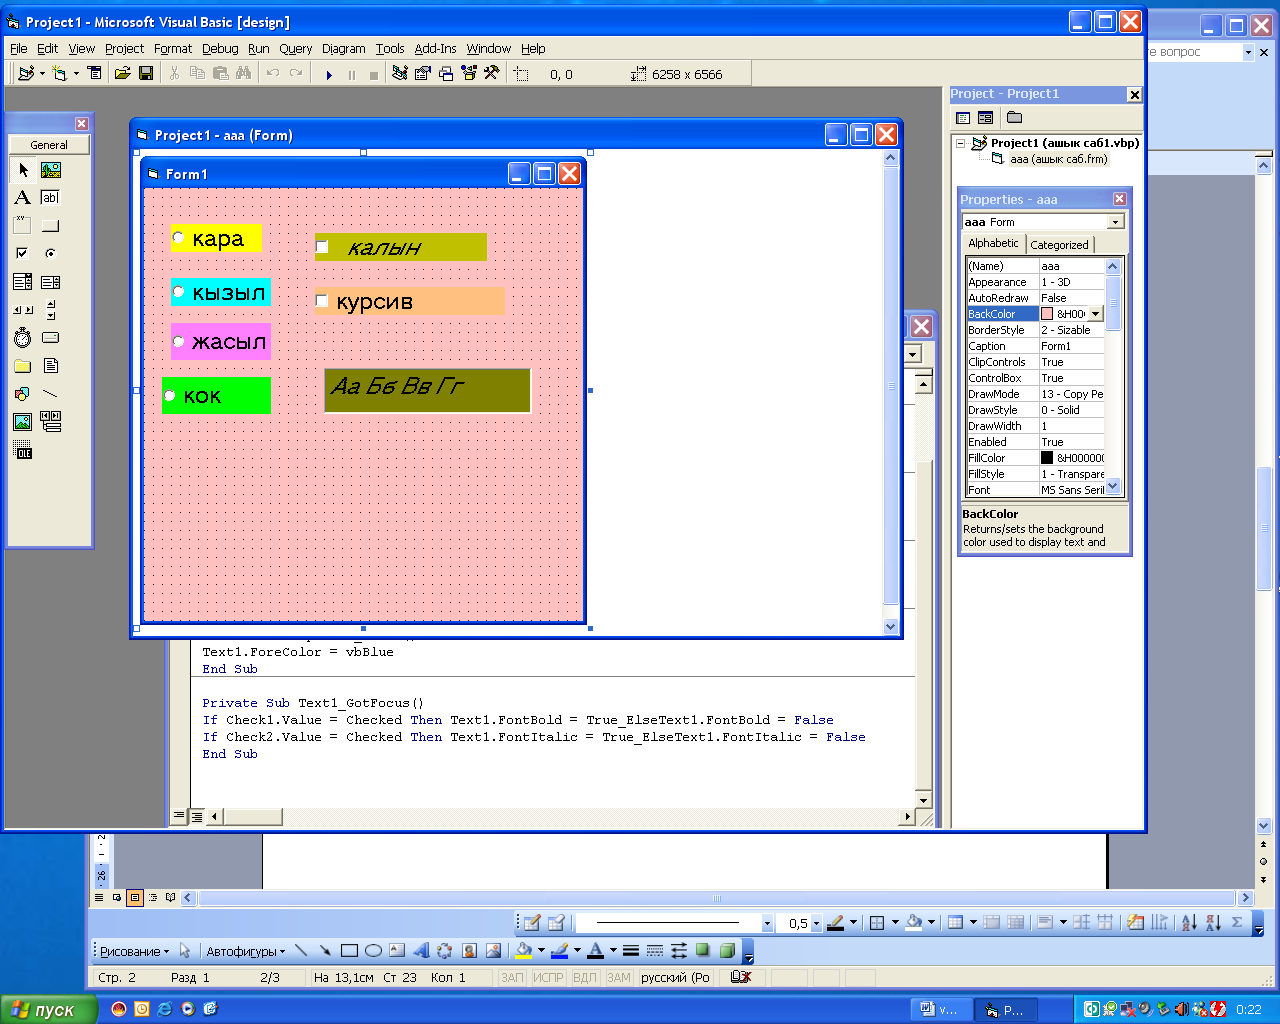Viewport: 1280px width, 1024px height.
Task: Switch to Word taskbar button
Action: point(941,1009)
